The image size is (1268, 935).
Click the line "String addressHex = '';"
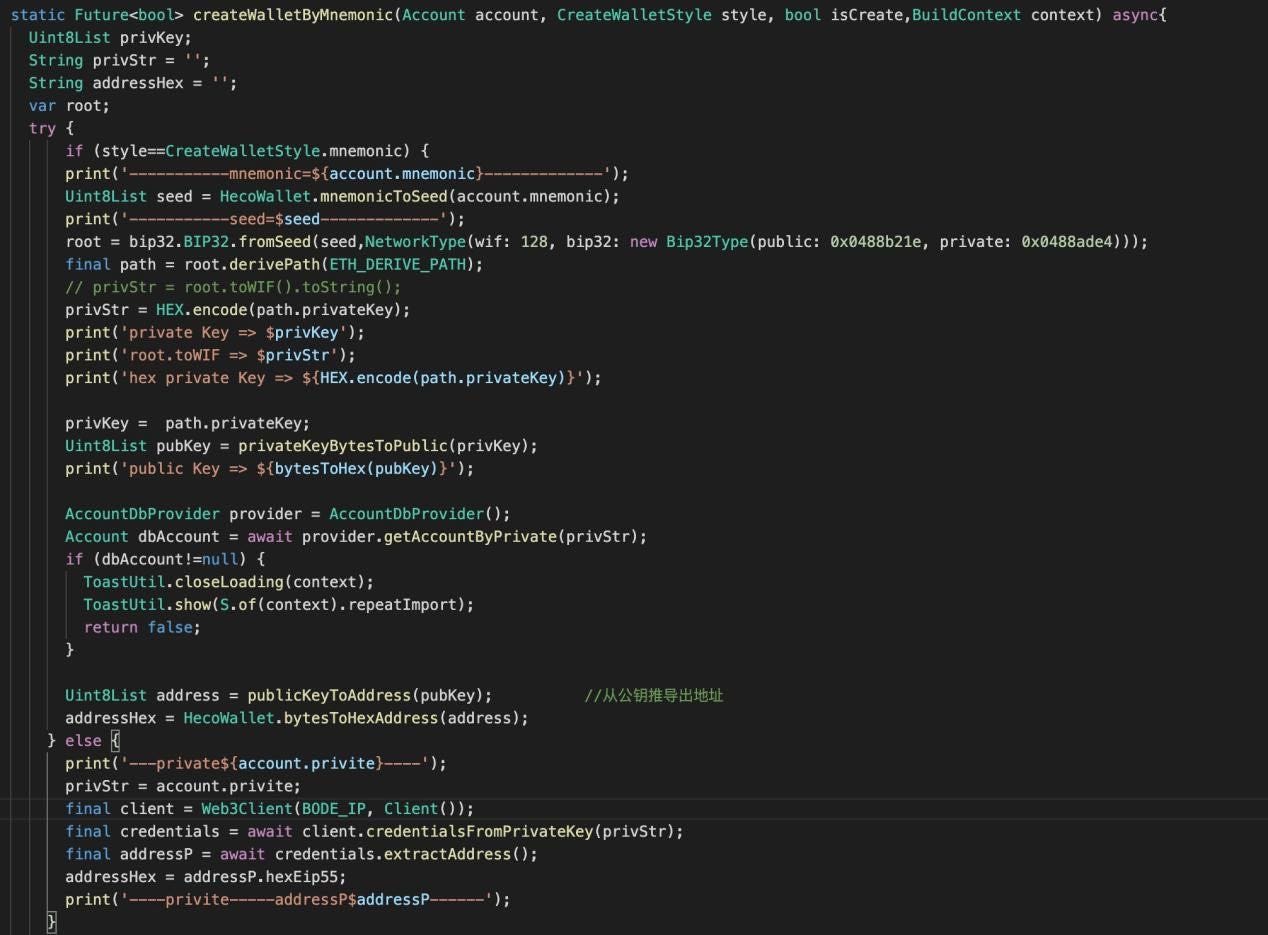pos(133,83)
